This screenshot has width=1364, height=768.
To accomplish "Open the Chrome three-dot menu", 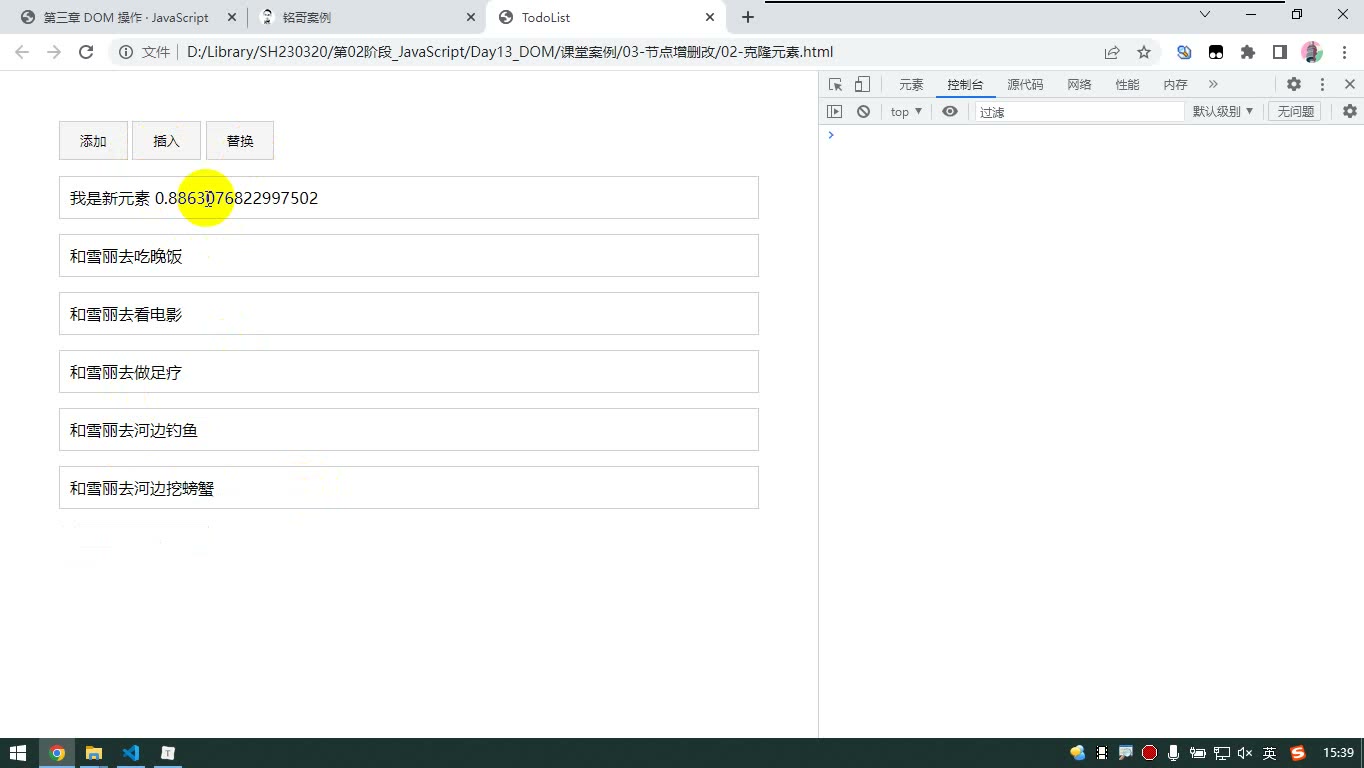I will tap(1343, 52).
